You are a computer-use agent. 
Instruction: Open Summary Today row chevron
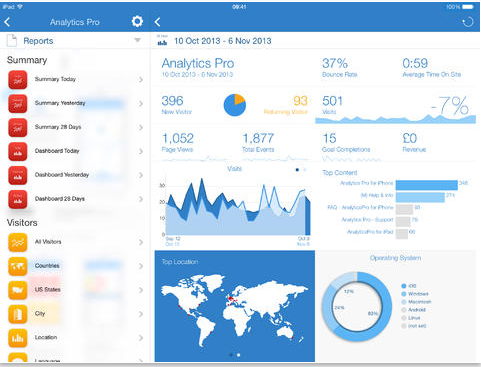click(141, 80)
